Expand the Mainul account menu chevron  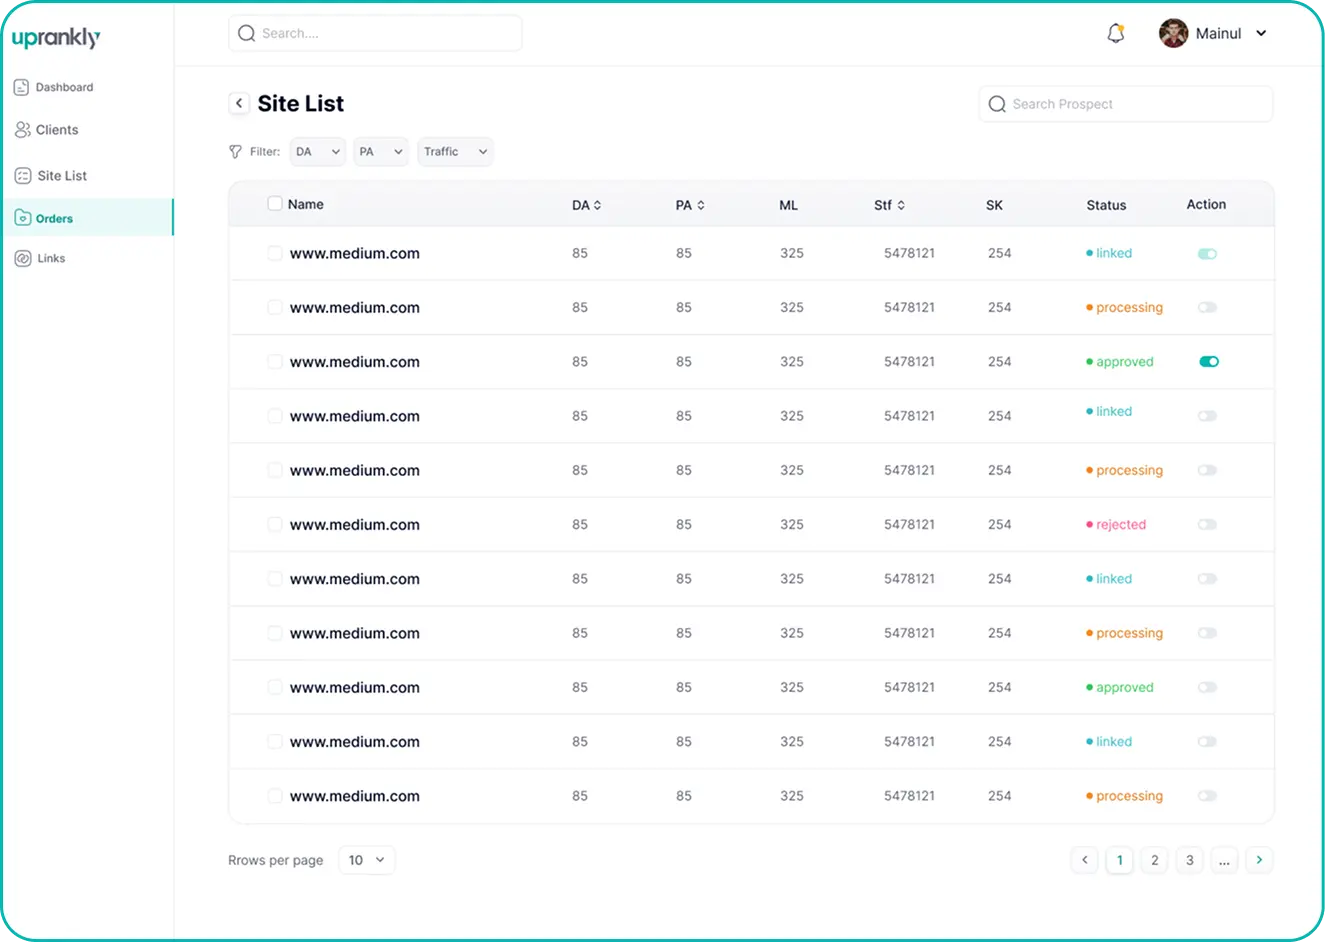(1261, 33)
